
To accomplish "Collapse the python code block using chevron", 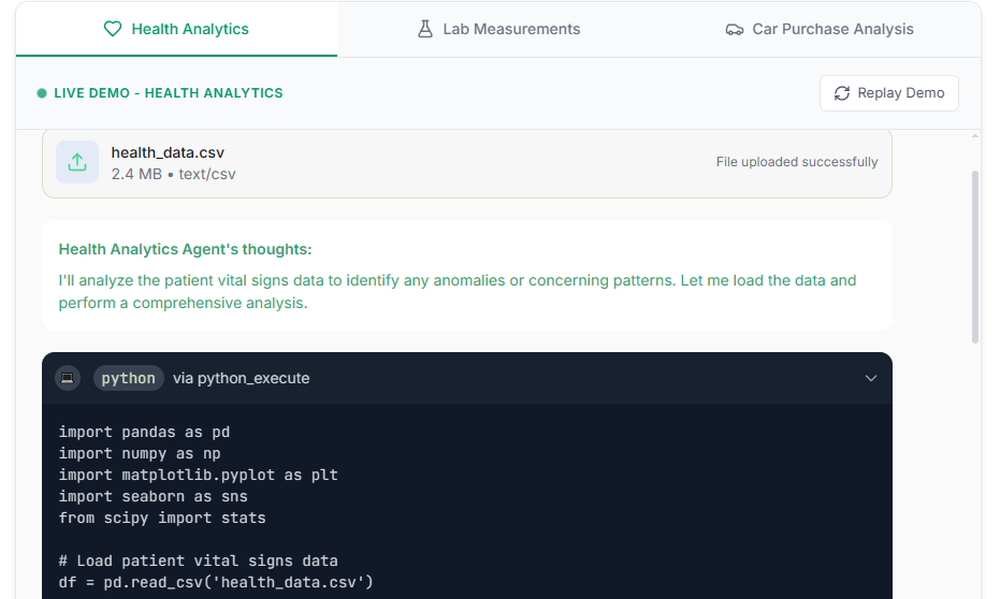I will 870,378.
